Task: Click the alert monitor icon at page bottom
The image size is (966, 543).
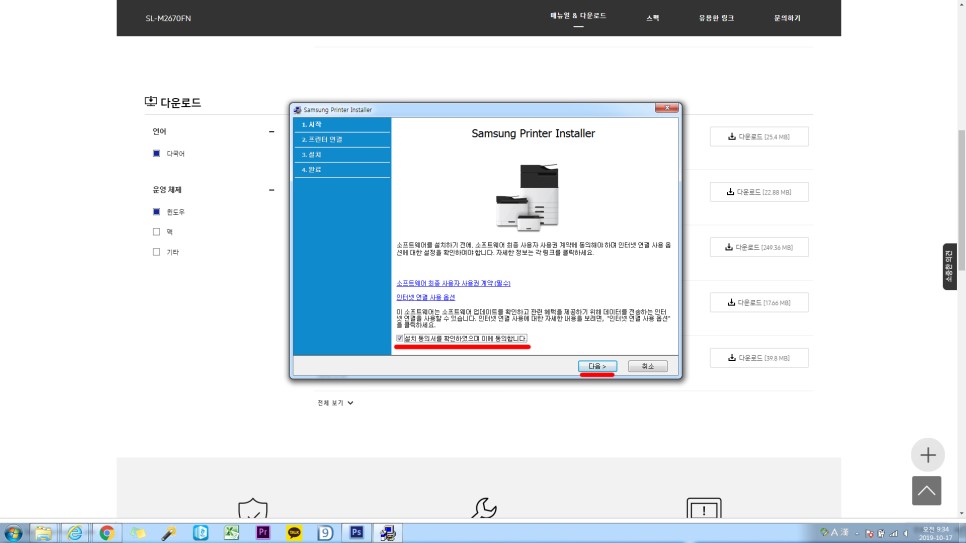Action: [x=704, y=509]
